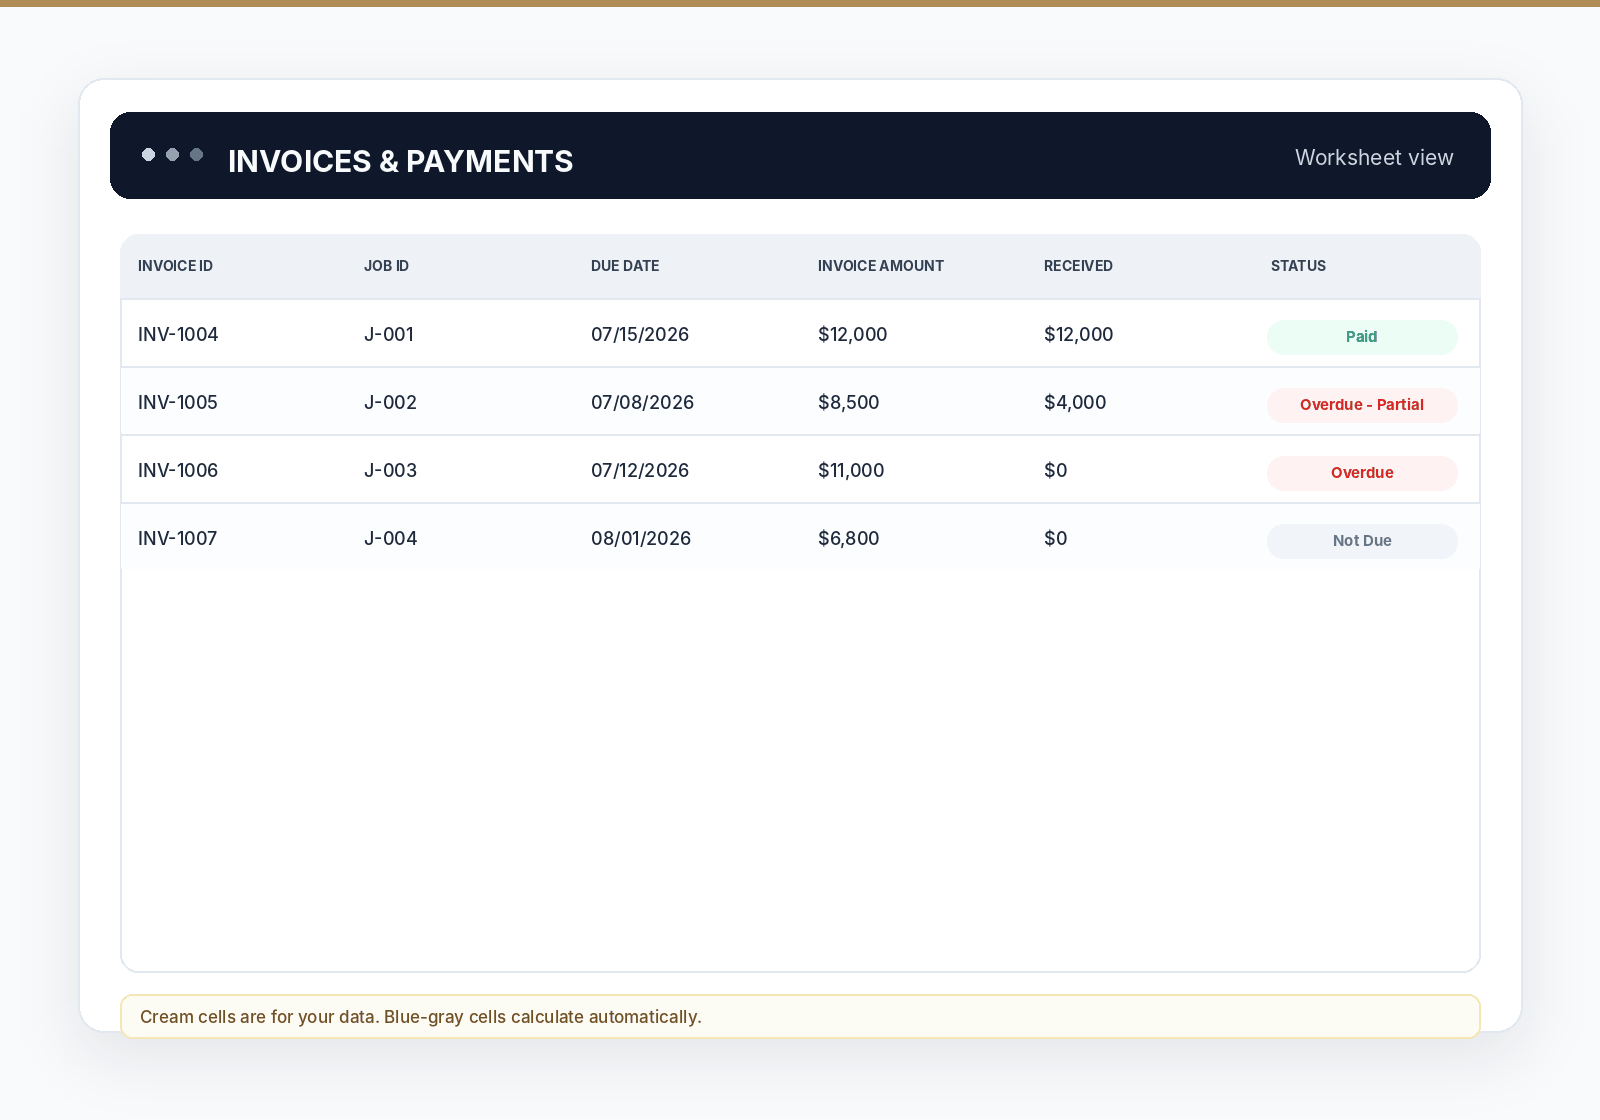Select the Invoice ID column header
1600x1120 pixels.
coord(175,266)
